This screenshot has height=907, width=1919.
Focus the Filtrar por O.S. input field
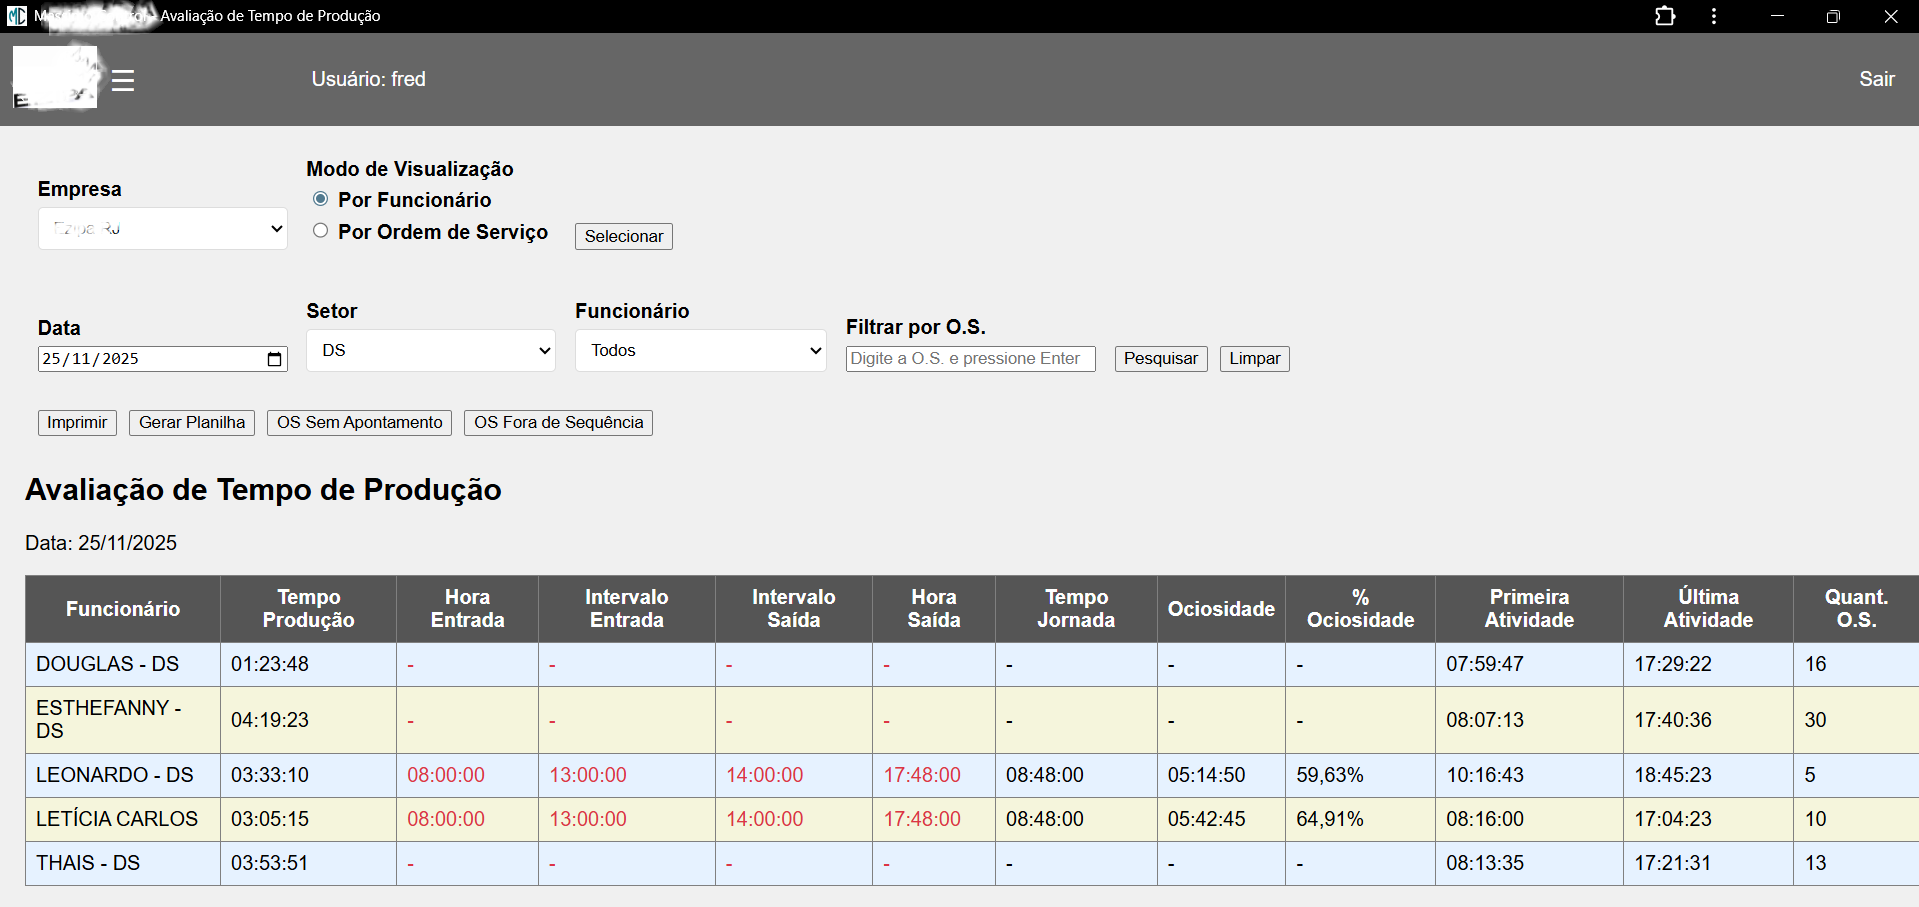click(970, 359)
